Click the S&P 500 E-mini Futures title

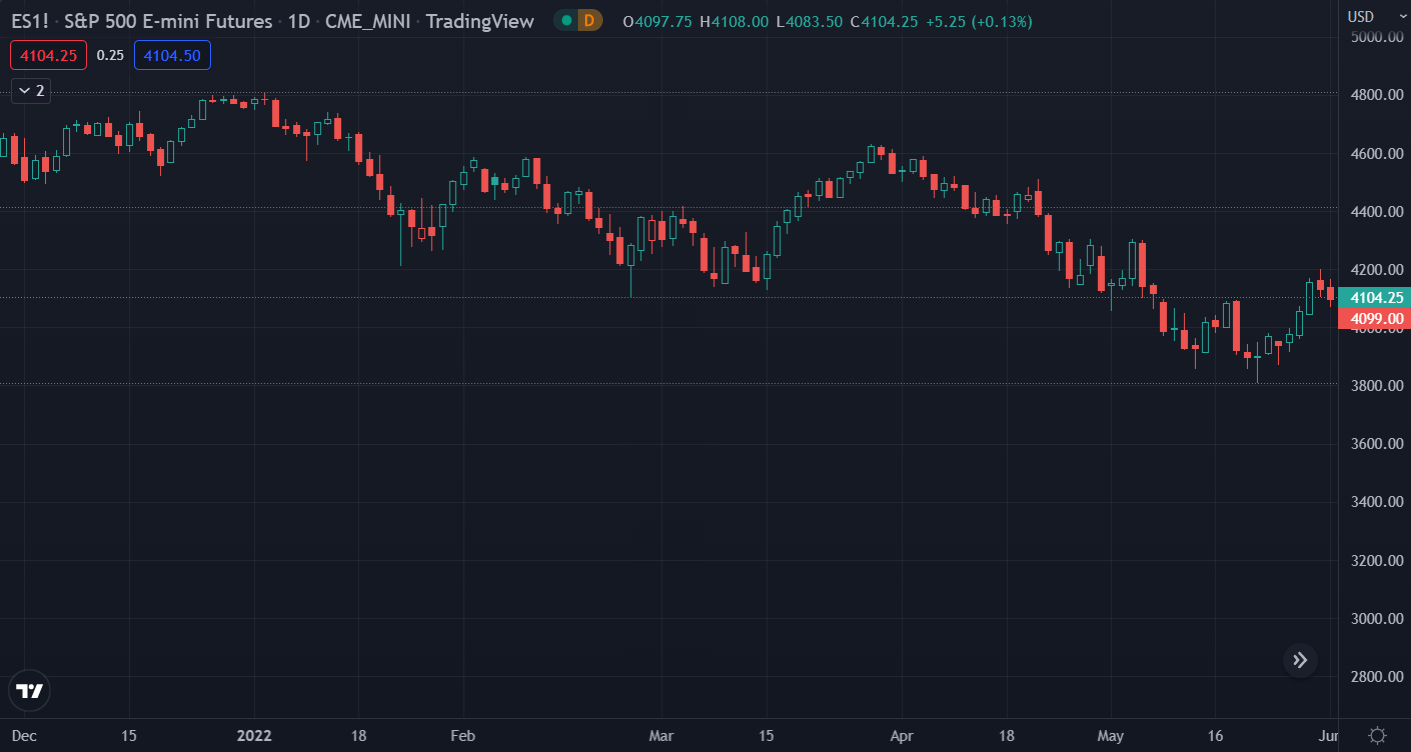tap(168, 21)
